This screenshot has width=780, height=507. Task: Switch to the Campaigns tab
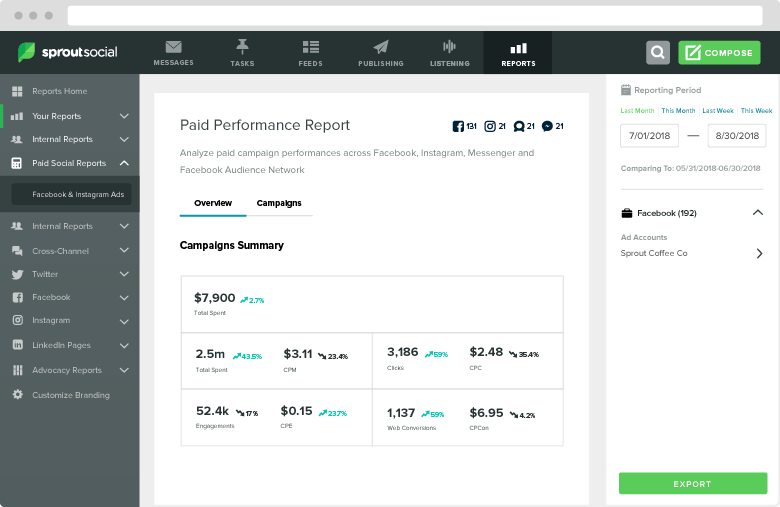click(279, 203)
